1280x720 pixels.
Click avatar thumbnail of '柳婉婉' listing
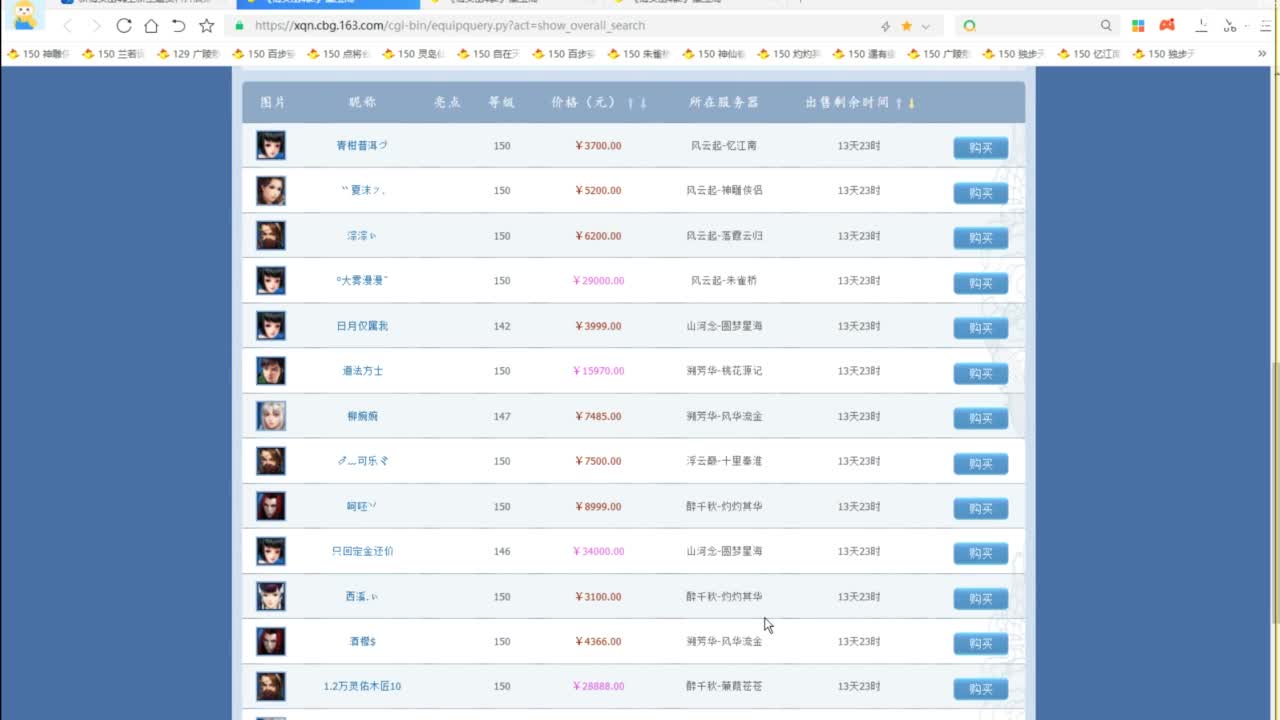(271, 416)
